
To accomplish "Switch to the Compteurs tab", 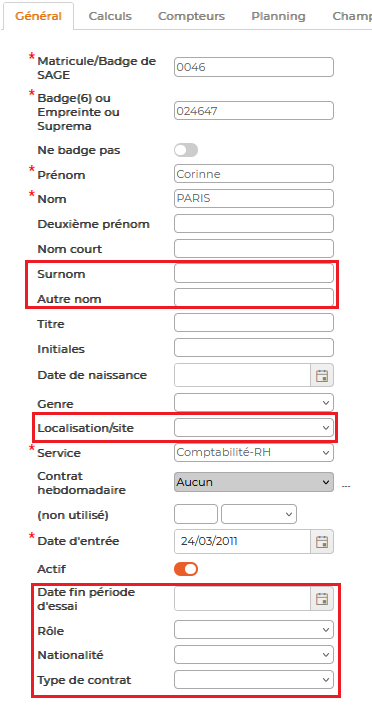I will coord(191,17).
